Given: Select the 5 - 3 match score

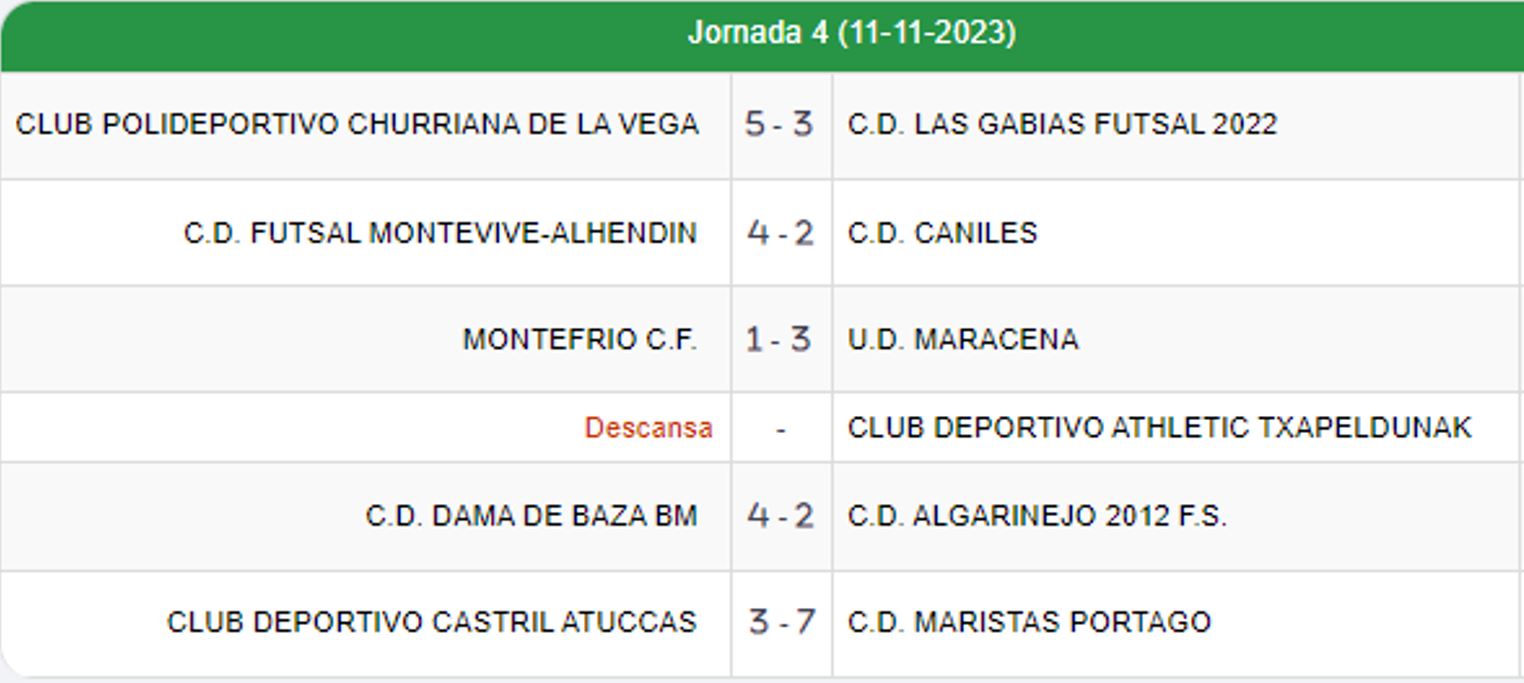Looking at the screenshot, I should click(x=779, y=125).
